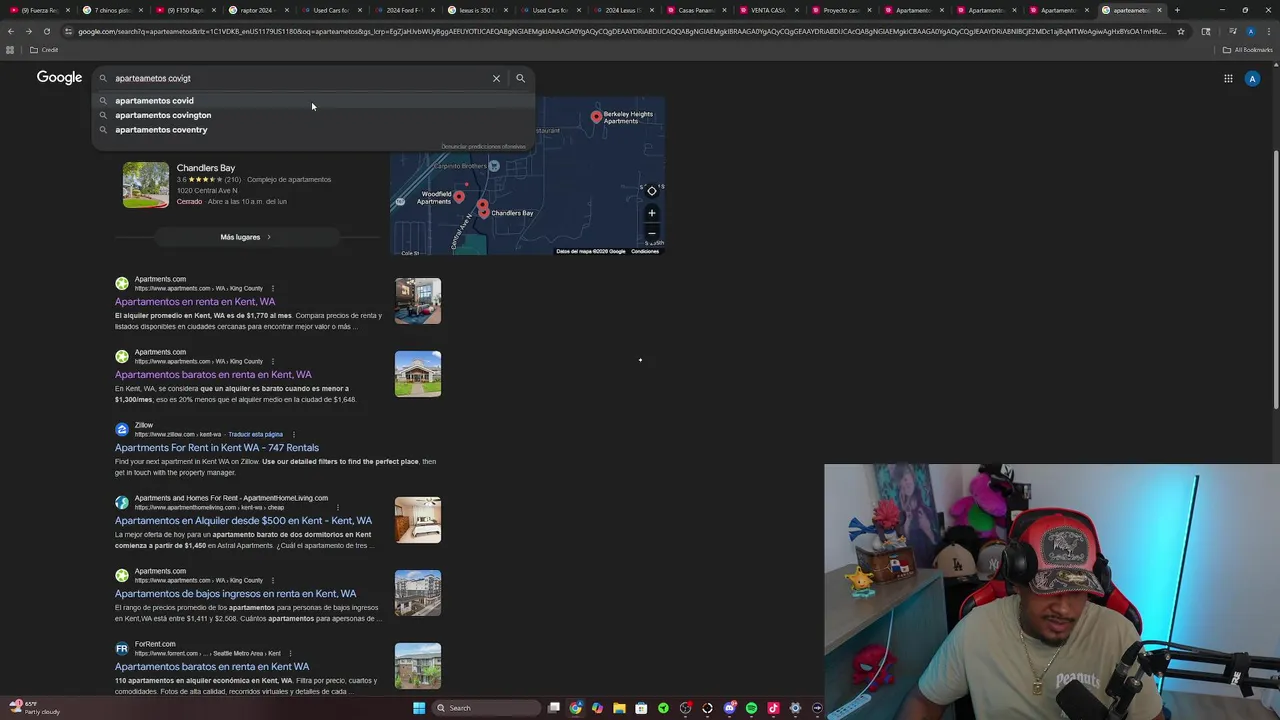Click Denunciar predicciones ofensivas link

tap(483, 147)
